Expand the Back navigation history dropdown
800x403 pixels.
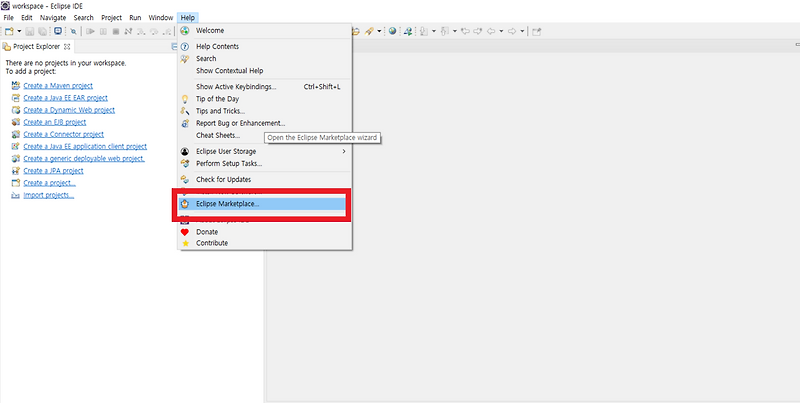tap(501, 31)
